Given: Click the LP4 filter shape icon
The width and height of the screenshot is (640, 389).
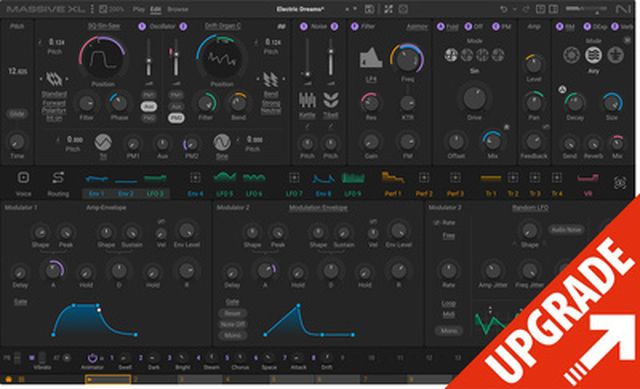Looking at the screenshot, I should pyautogui.click(x=371, y=58).
